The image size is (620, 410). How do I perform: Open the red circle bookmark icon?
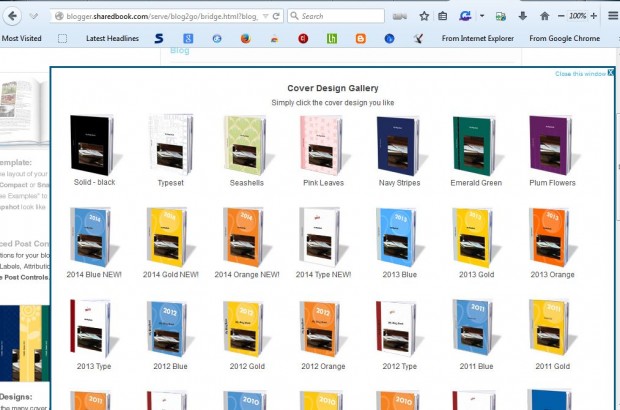click(x=303, y=38)
